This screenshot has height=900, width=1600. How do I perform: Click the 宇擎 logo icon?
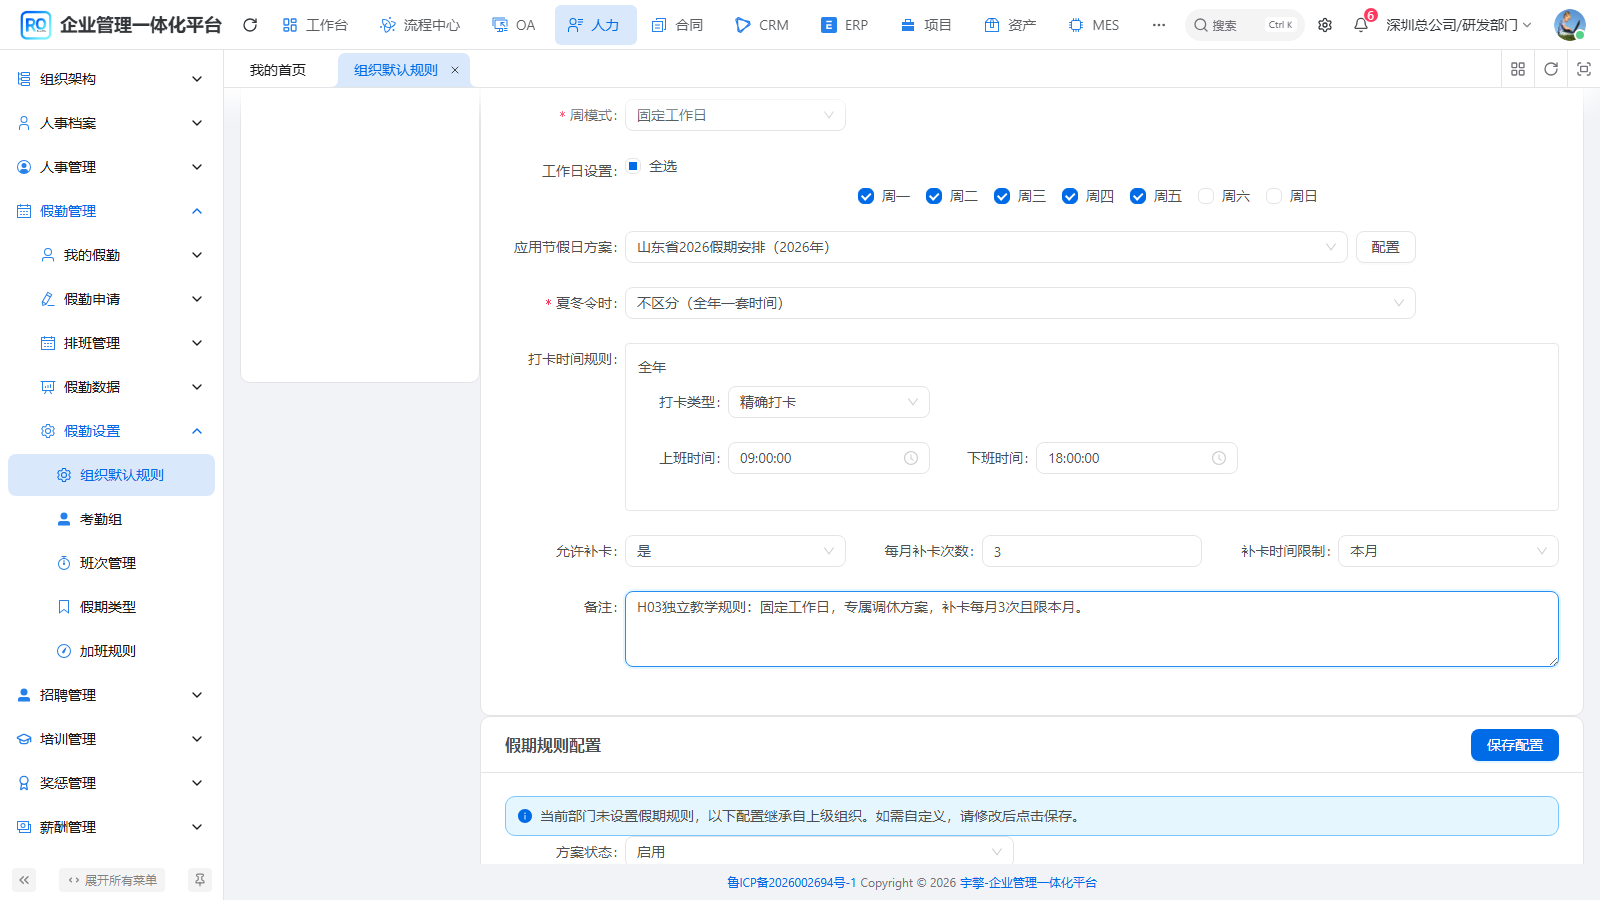[35, 25]
